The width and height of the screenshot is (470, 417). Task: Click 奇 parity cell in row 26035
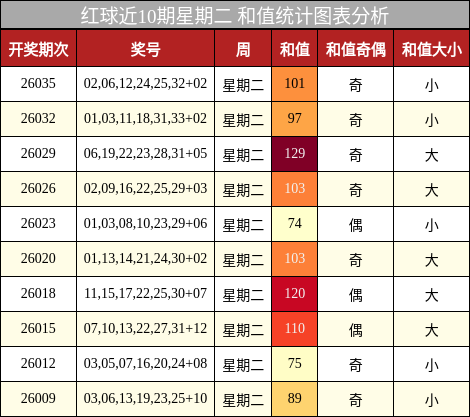click(x=356, y=85)
